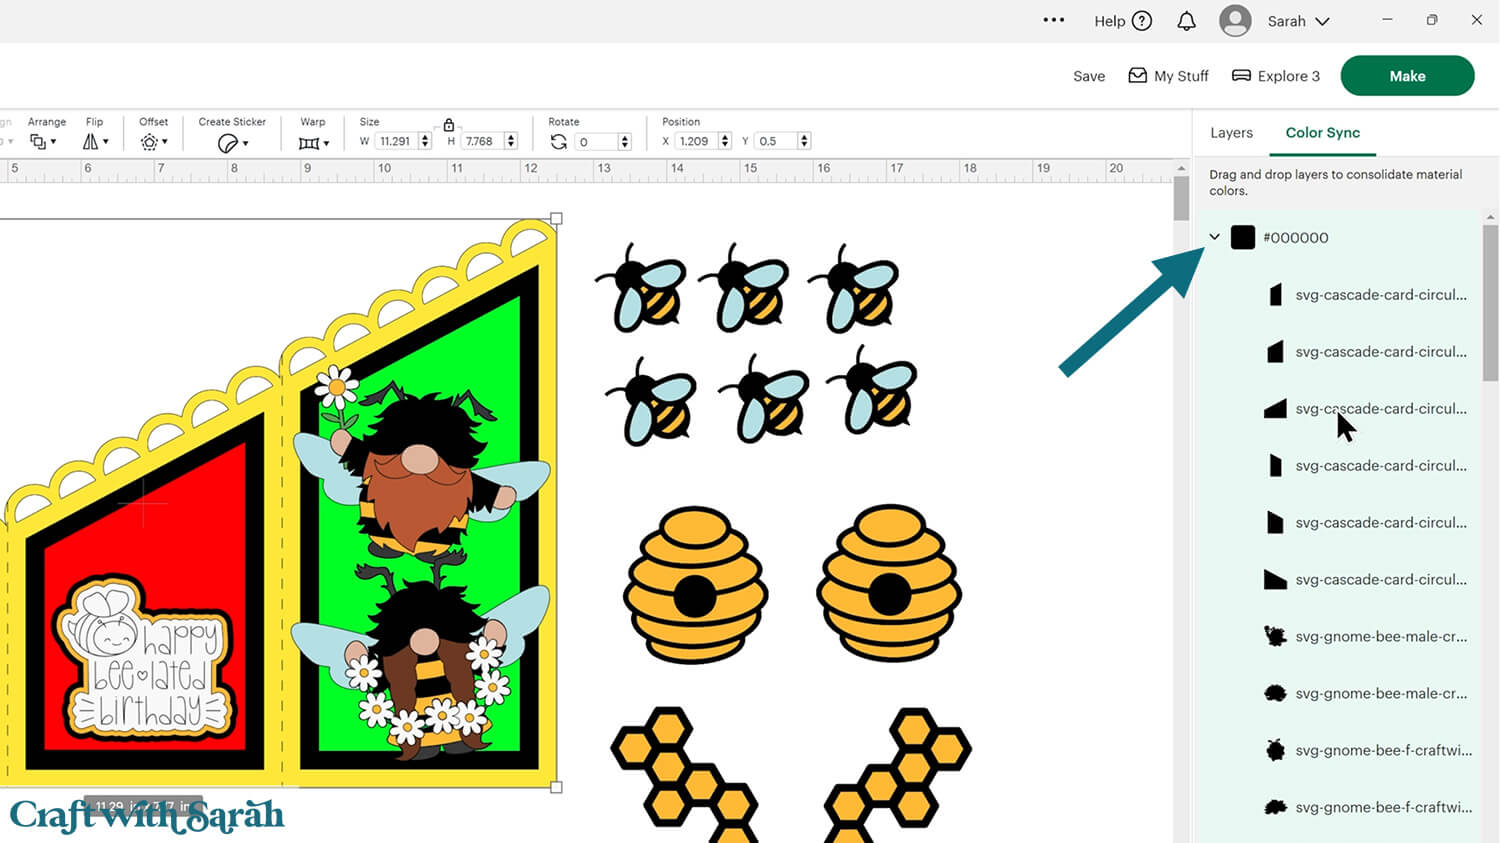This screenshot has height=843, width=1500.
Task: Click the Explore 3 machine icon
Action: pyautogui.click(x=1241, y=75)
